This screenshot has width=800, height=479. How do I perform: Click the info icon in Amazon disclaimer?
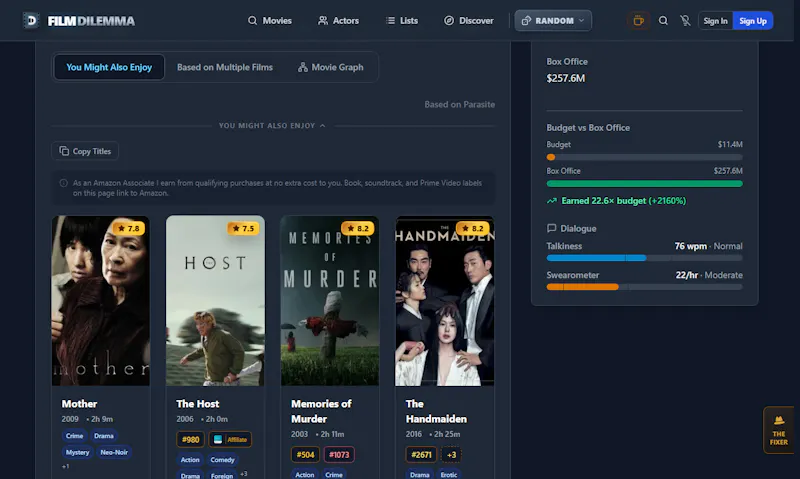click(x=63, y=183)
